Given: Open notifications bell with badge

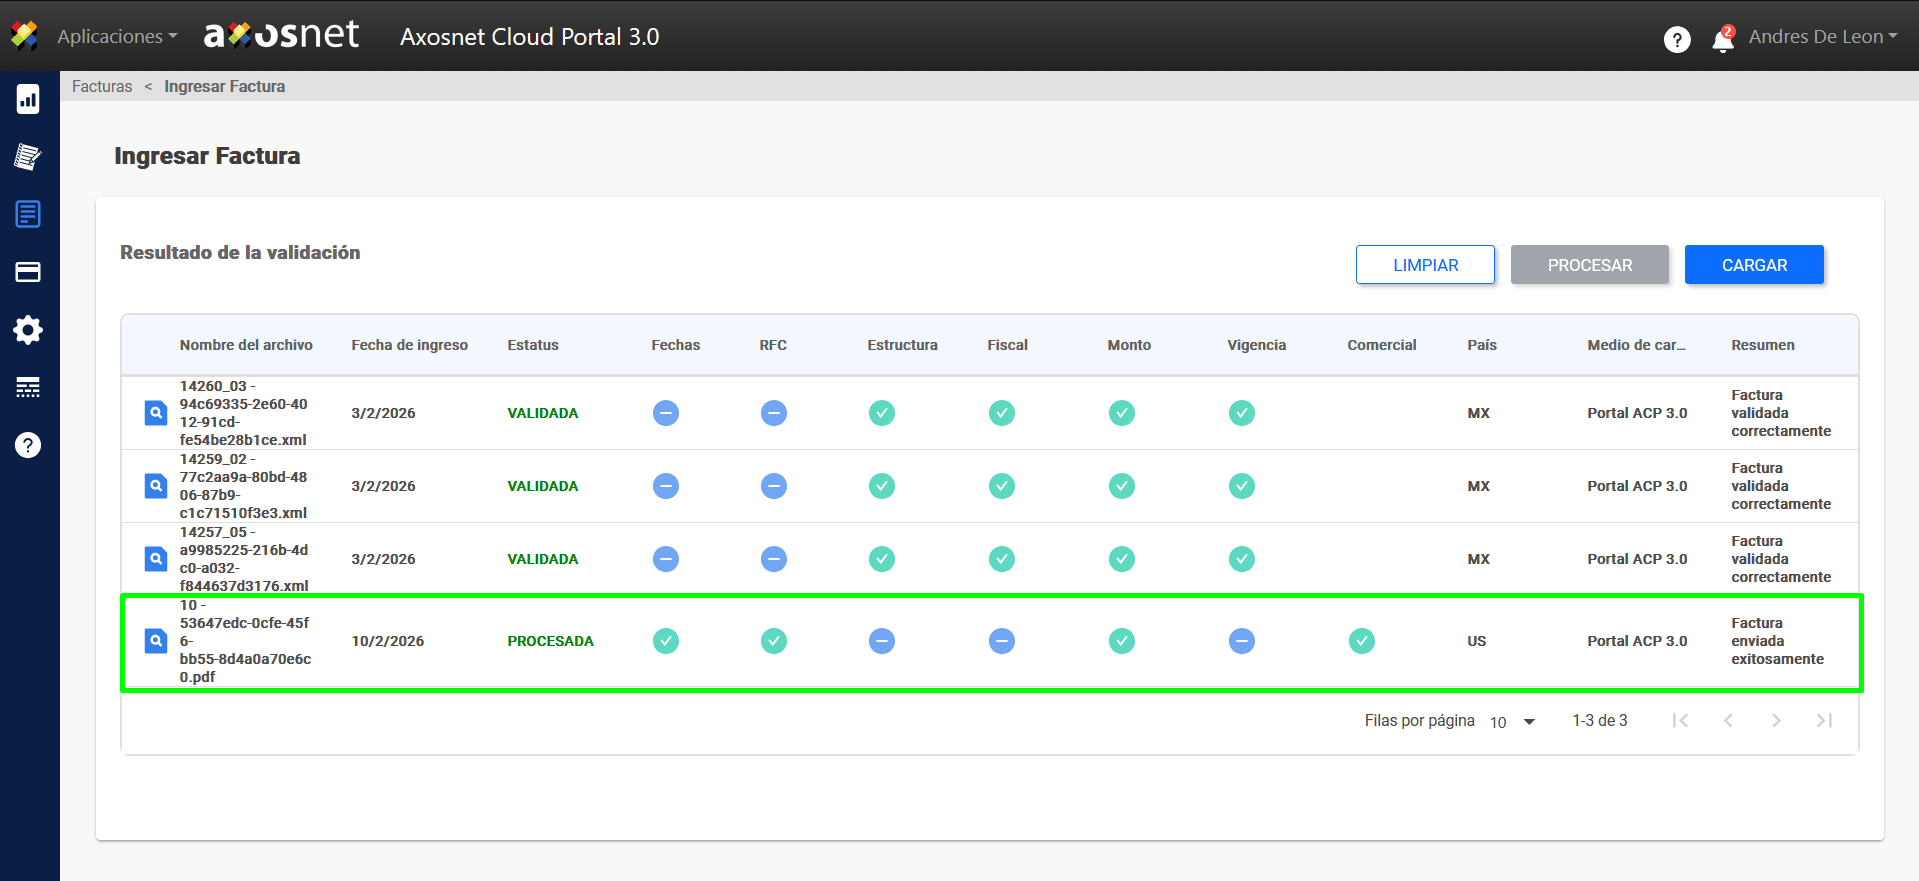Looking at the screenshot, I should click(1722, 39).
